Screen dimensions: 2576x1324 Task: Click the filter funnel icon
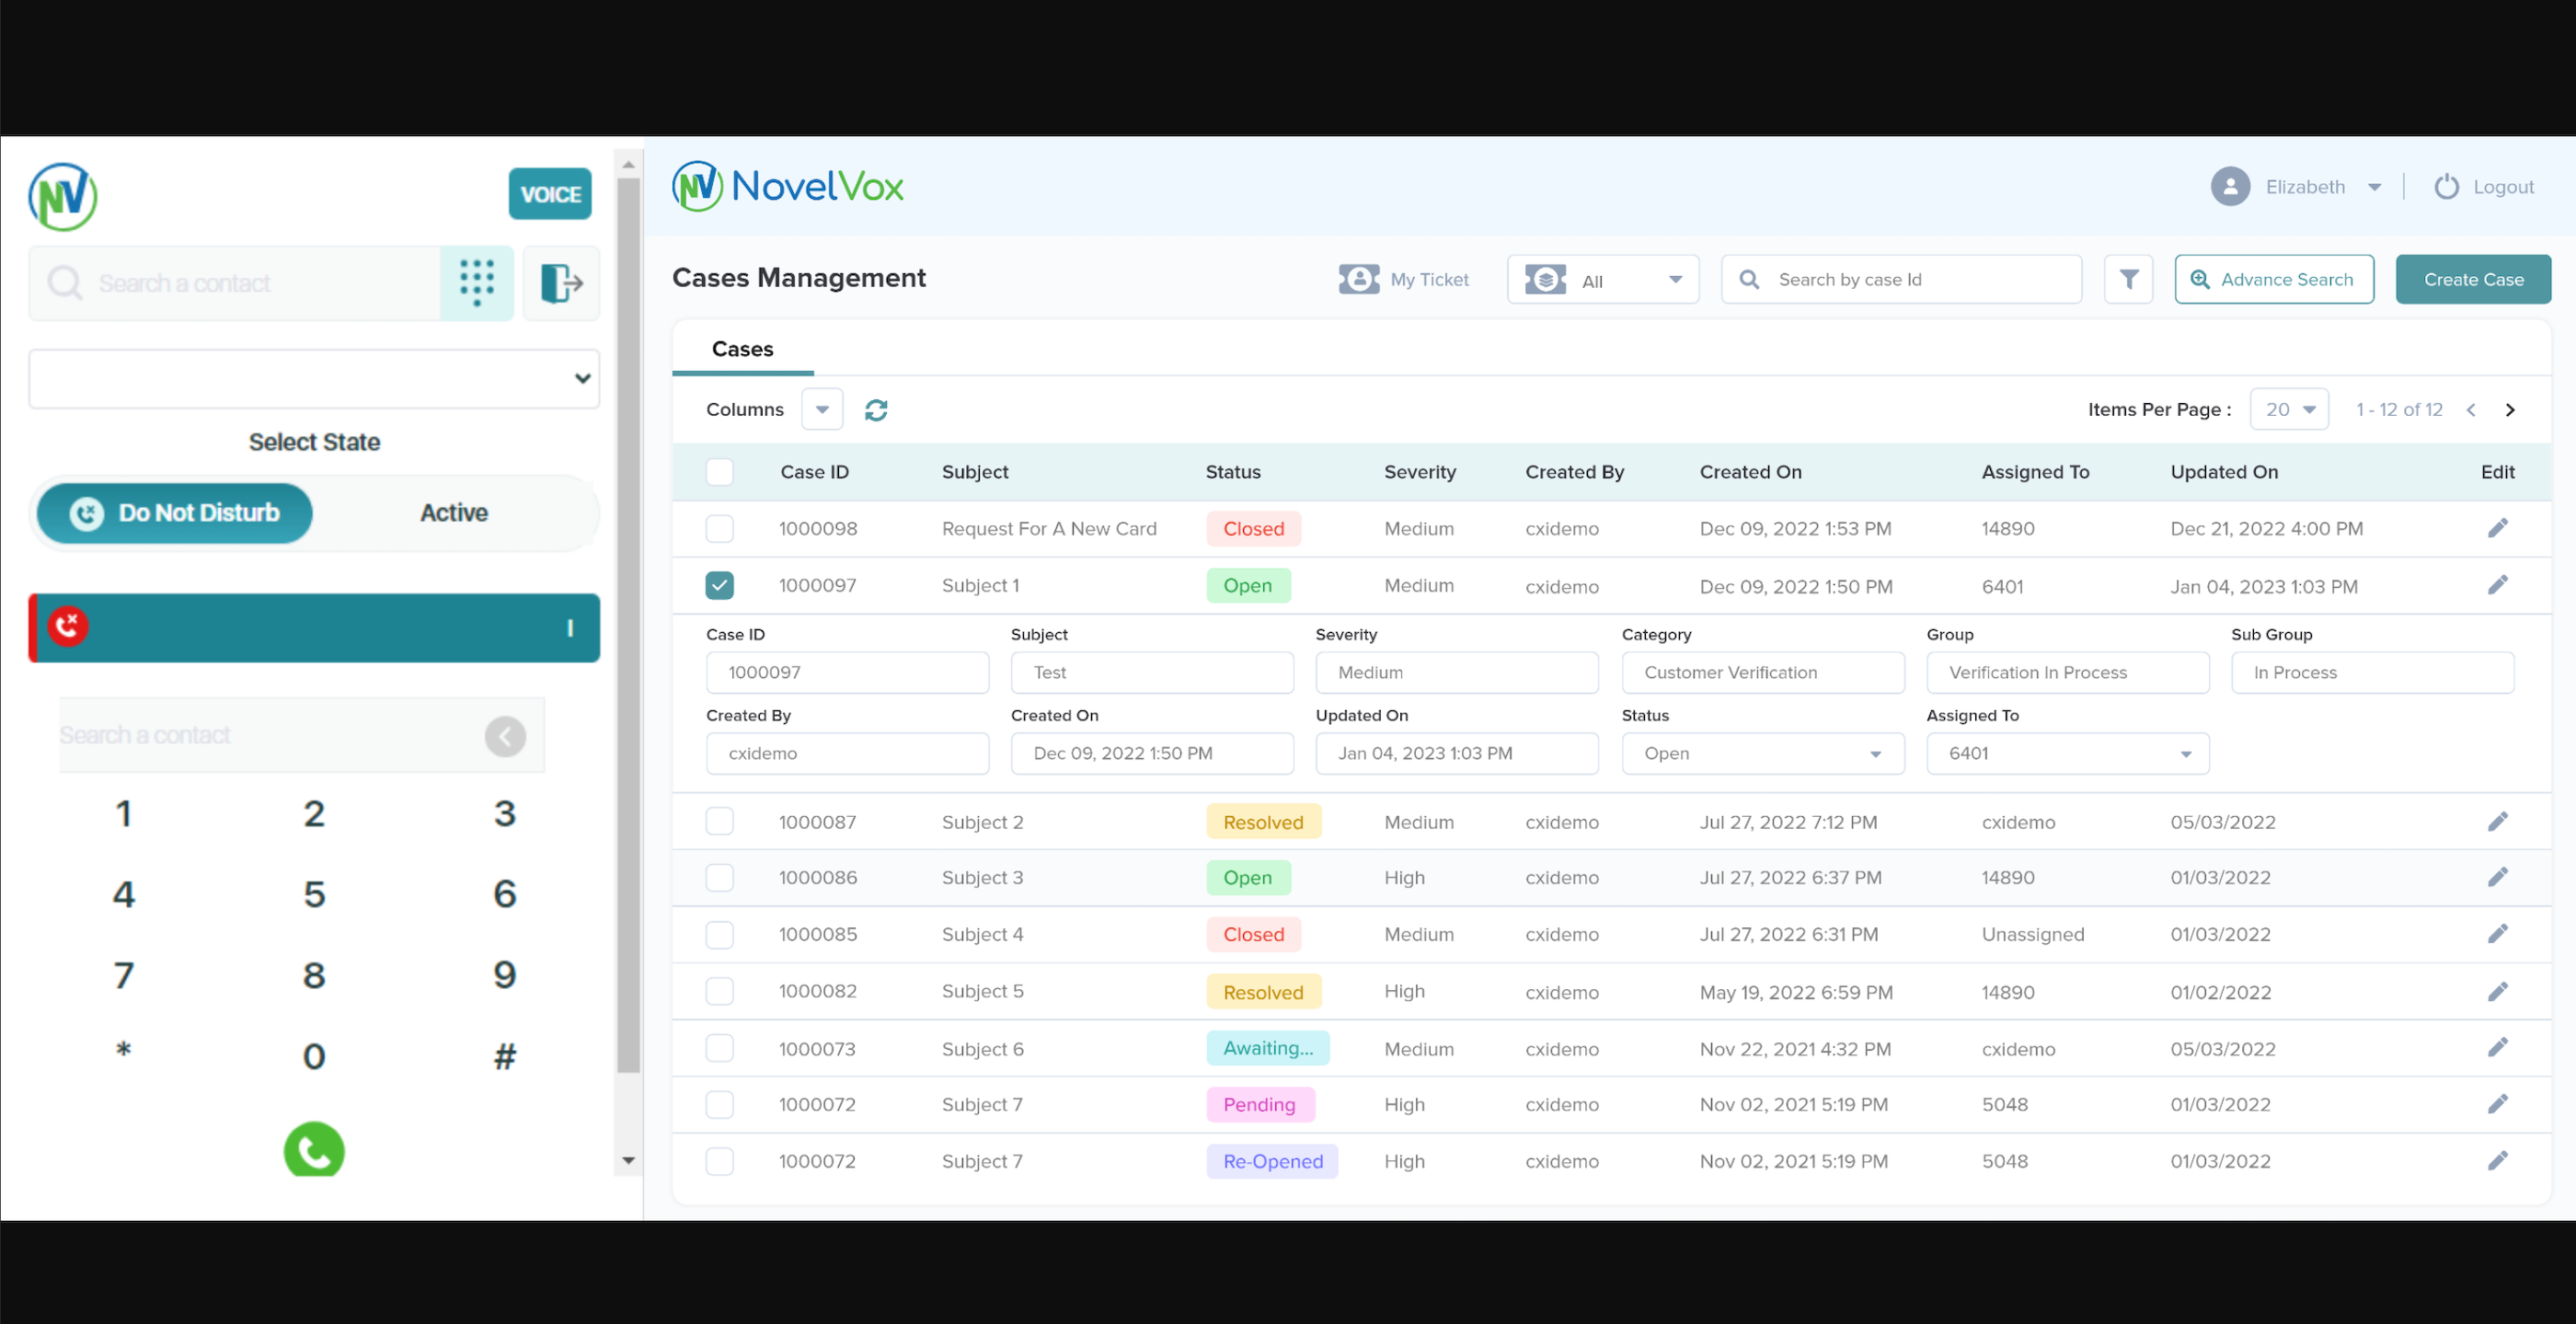(x=2128, y=279)
